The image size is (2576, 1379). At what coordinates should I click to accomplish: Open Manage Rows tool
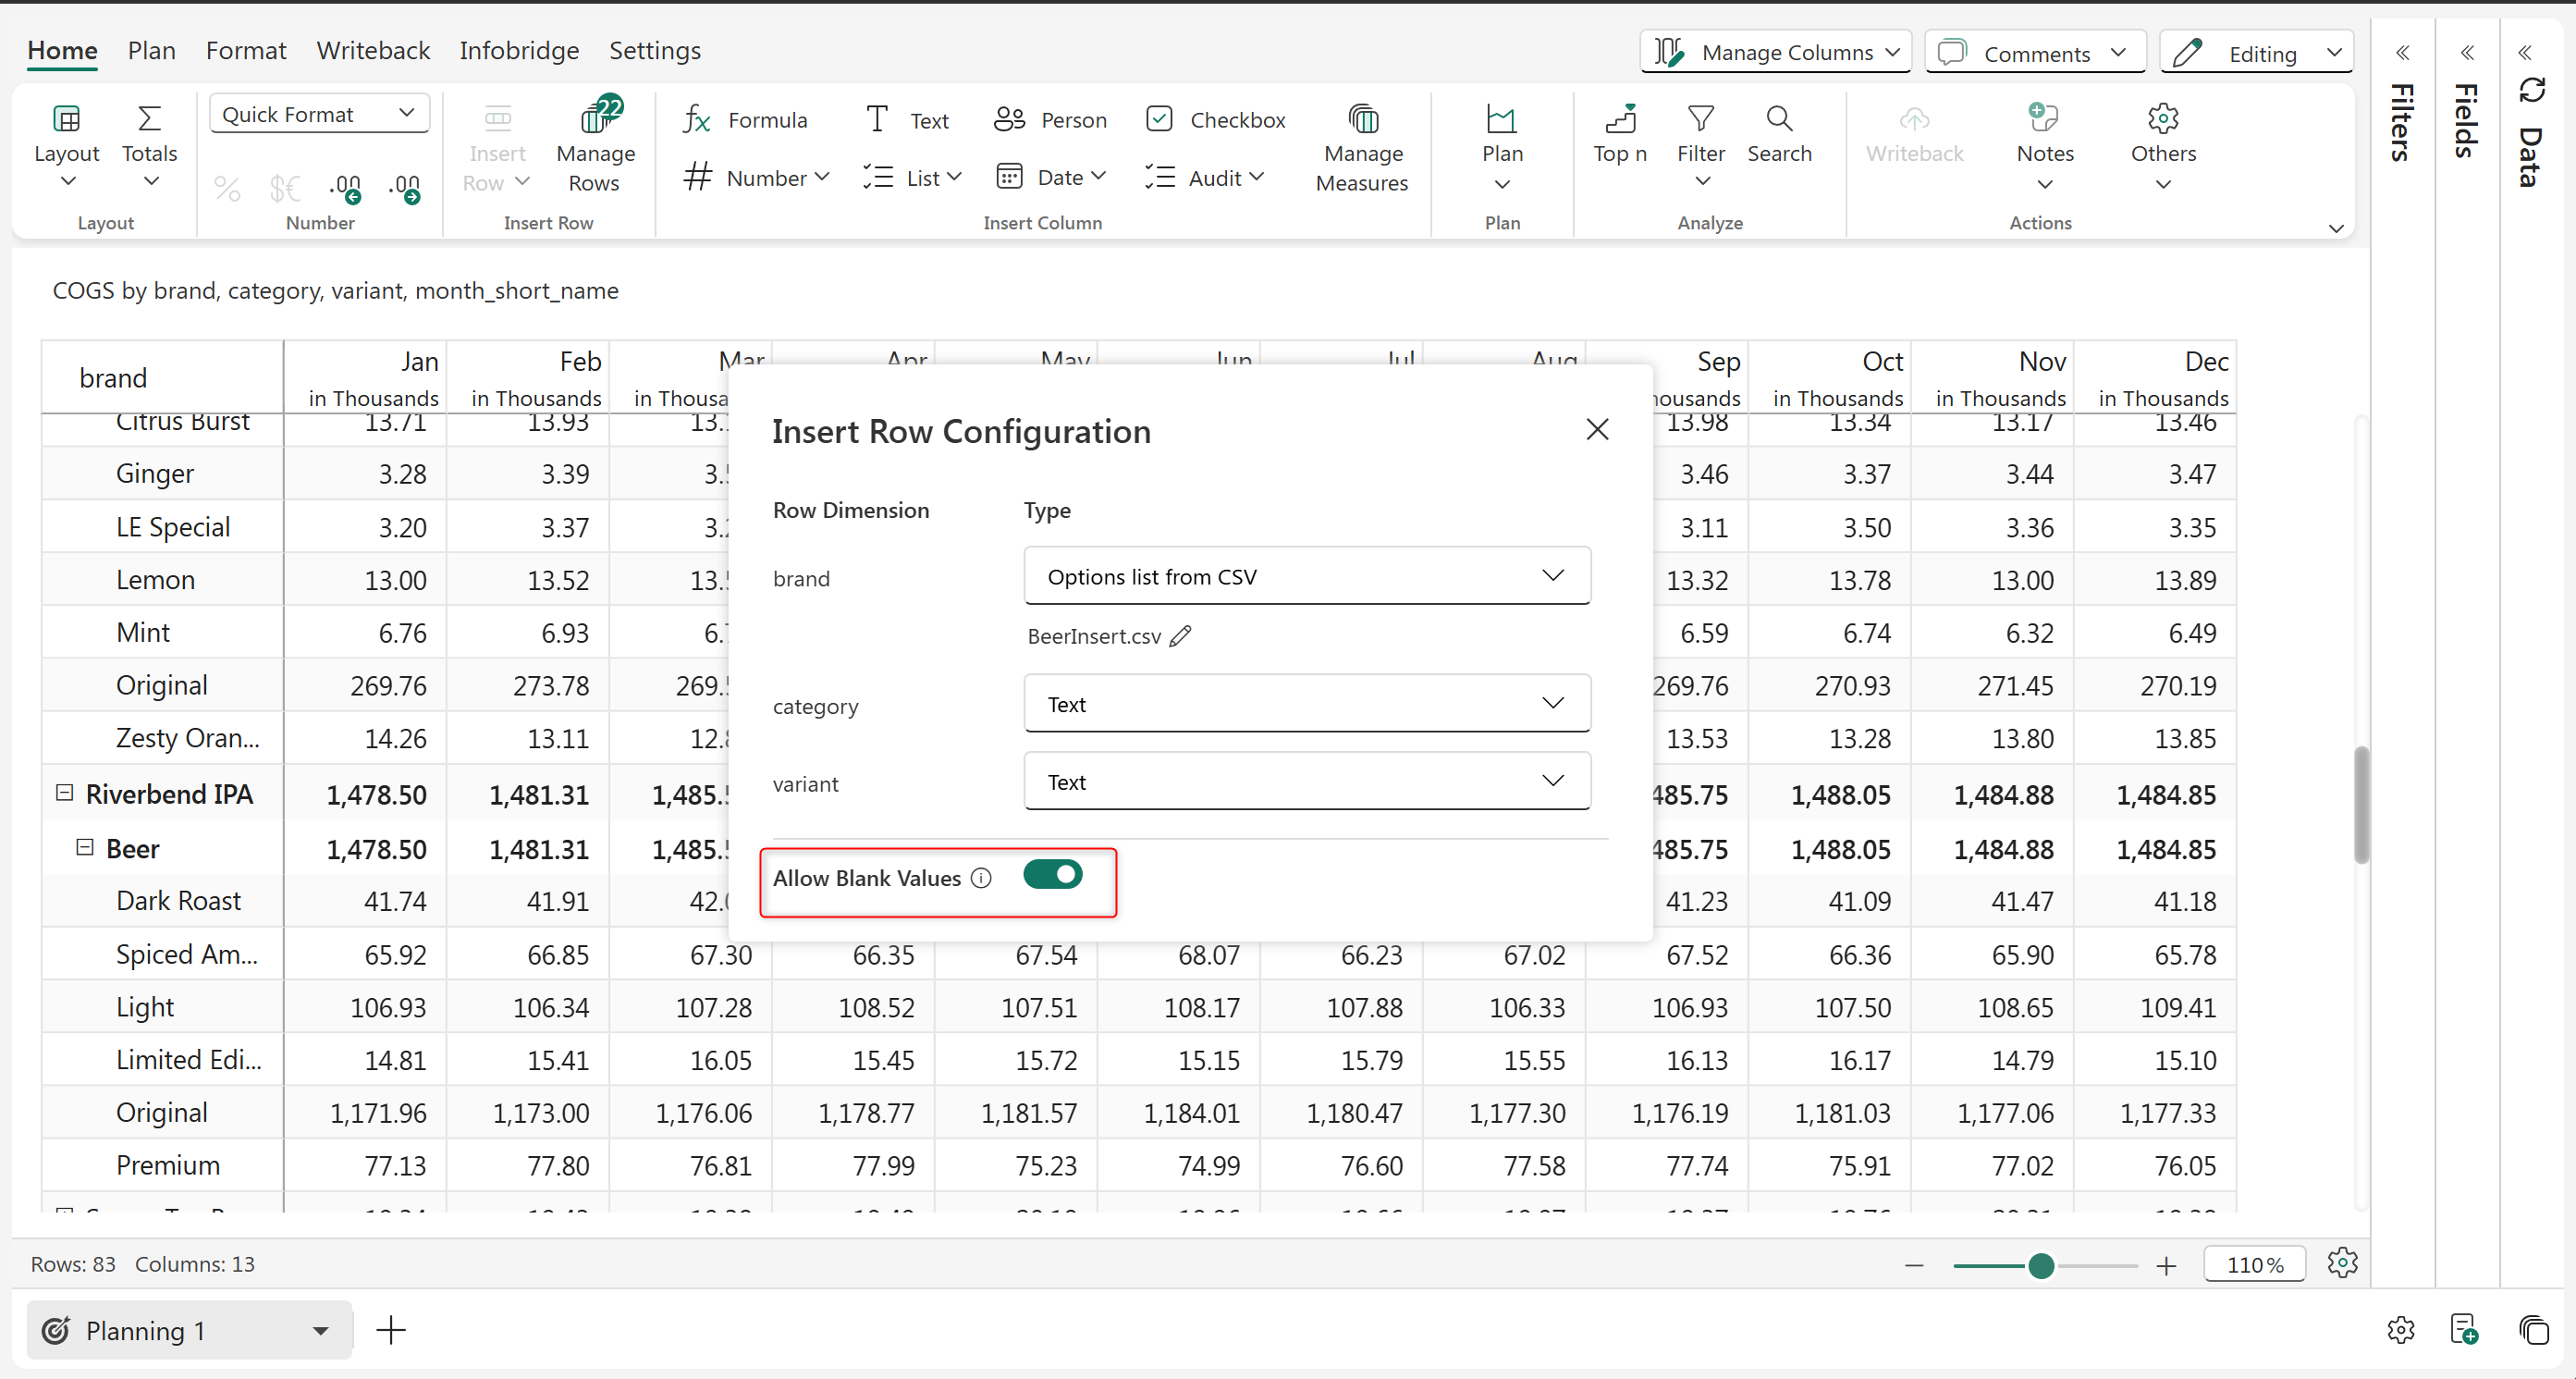coord(596,148)
